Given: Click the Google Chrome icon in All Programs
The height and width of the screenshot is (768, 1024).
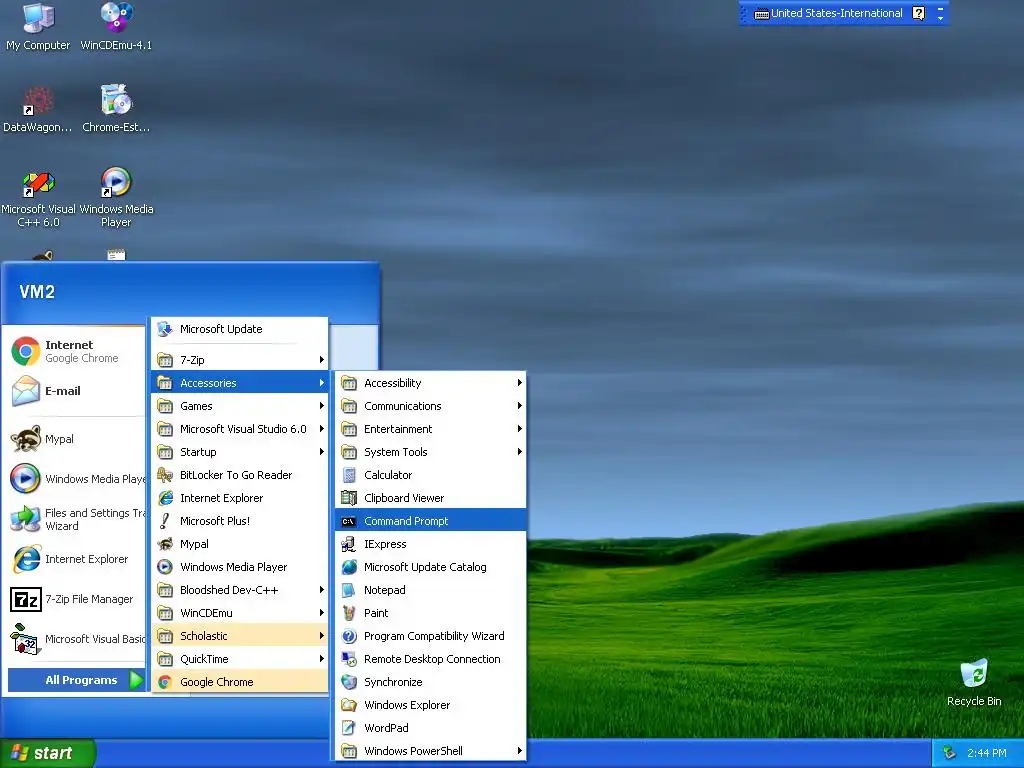Looking at the screenshot, I should (165, 682).
